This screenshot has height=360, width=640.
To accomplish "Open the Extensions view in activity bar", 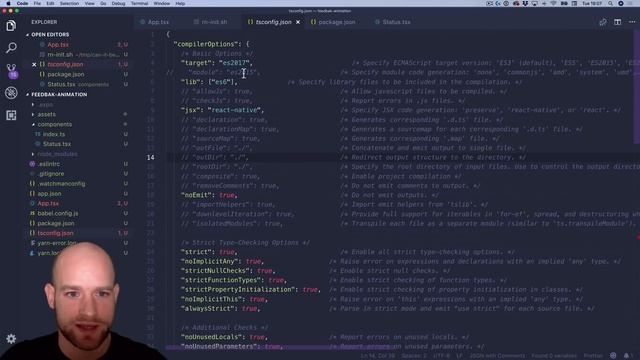I will coord(11,115).
